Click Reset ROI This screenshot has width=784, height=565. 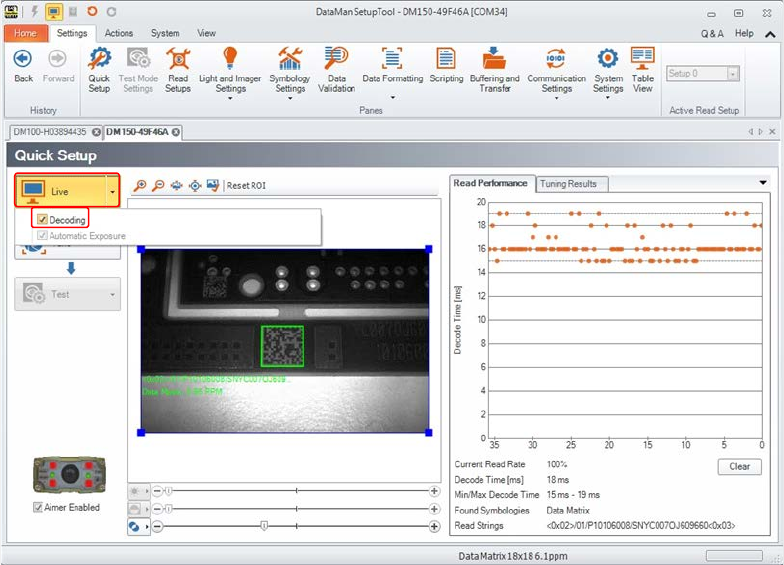(246, 185)
